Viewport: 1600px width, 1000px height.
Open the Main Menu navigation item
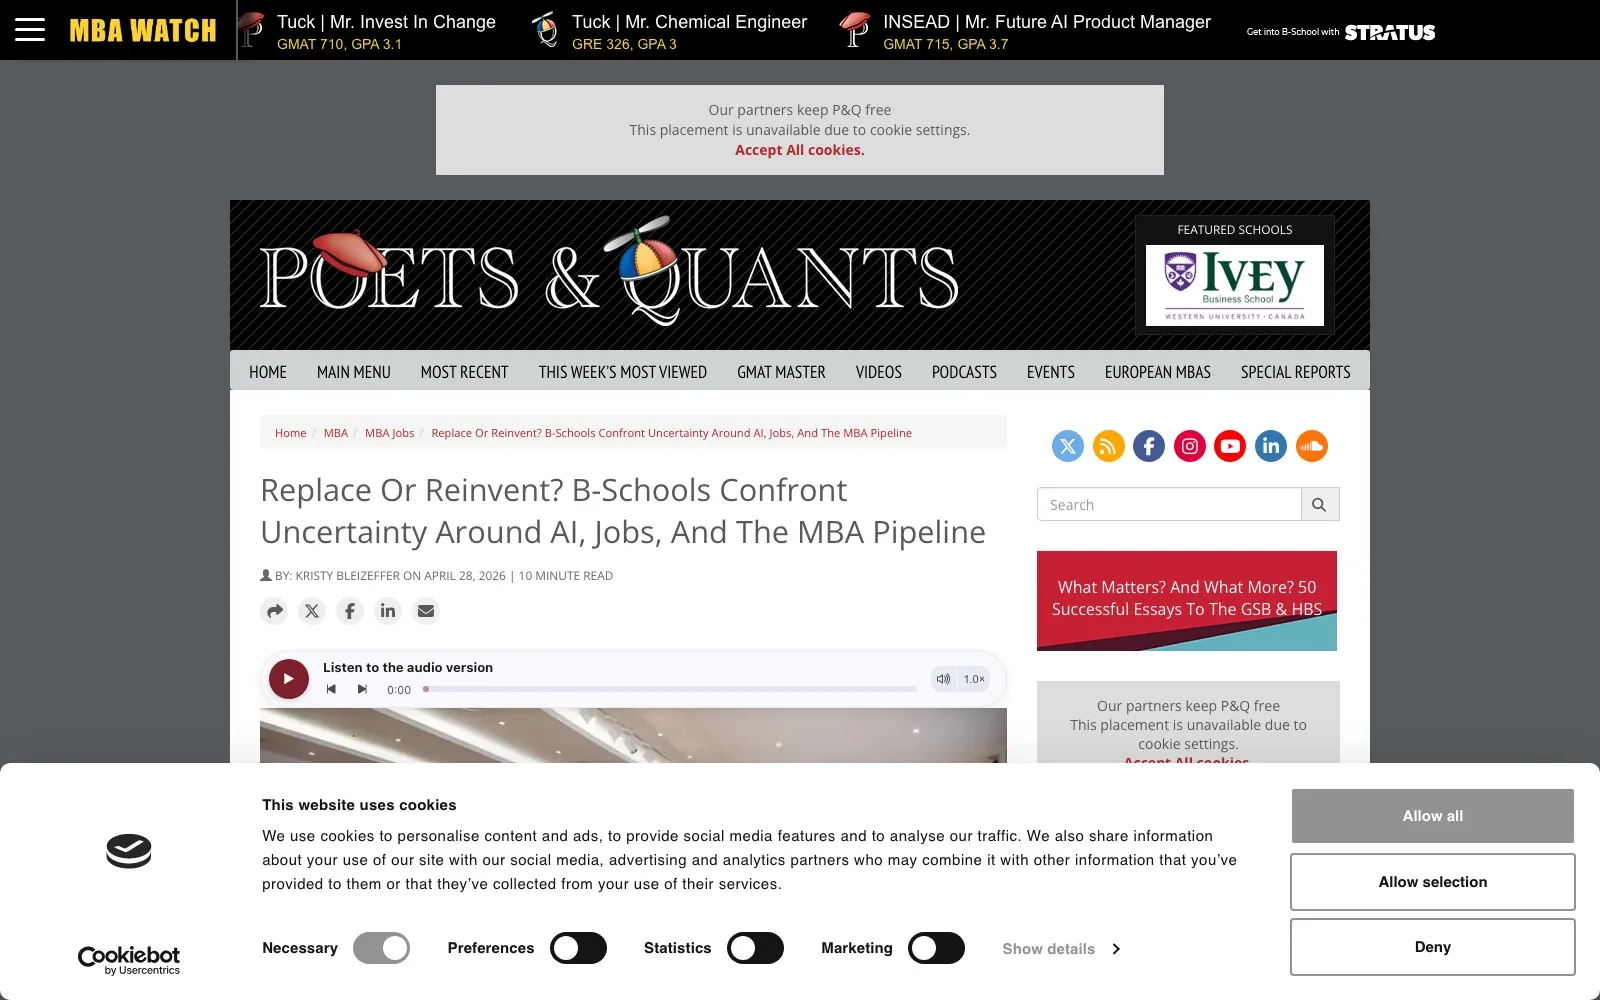[x=354, y=372]
